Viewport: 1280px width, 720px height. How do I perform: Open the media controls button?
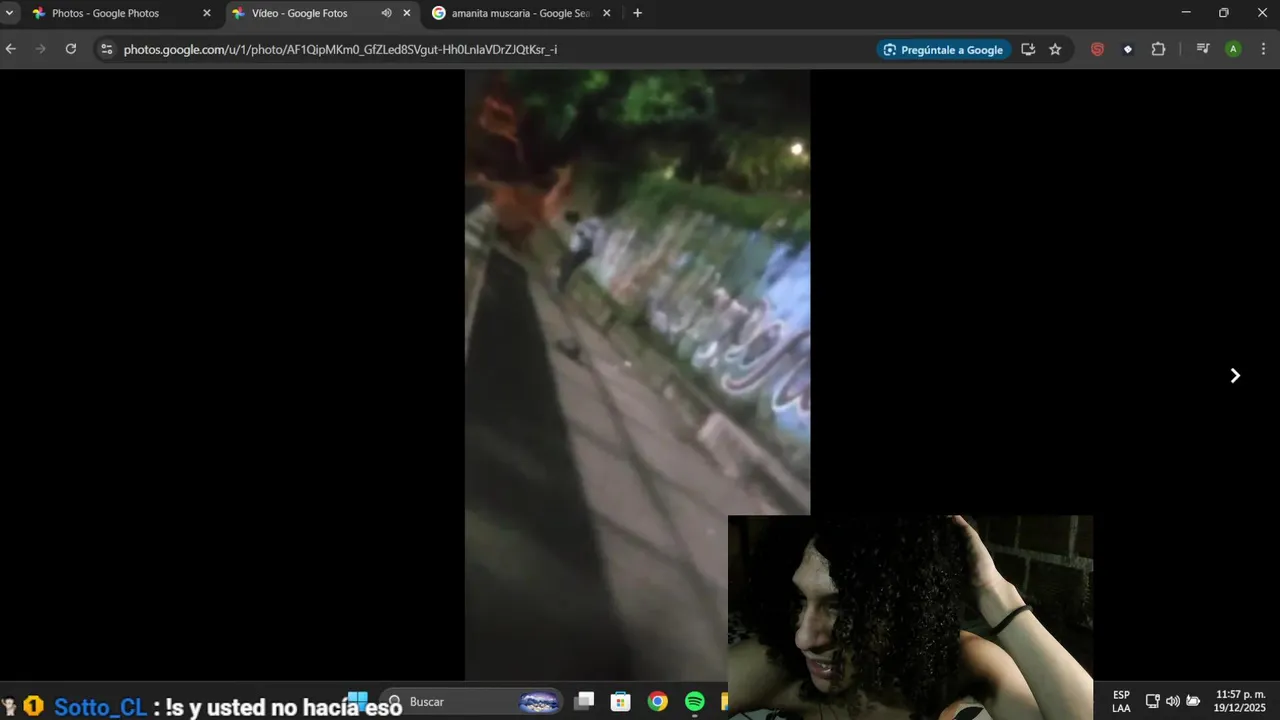(1203, 49)
